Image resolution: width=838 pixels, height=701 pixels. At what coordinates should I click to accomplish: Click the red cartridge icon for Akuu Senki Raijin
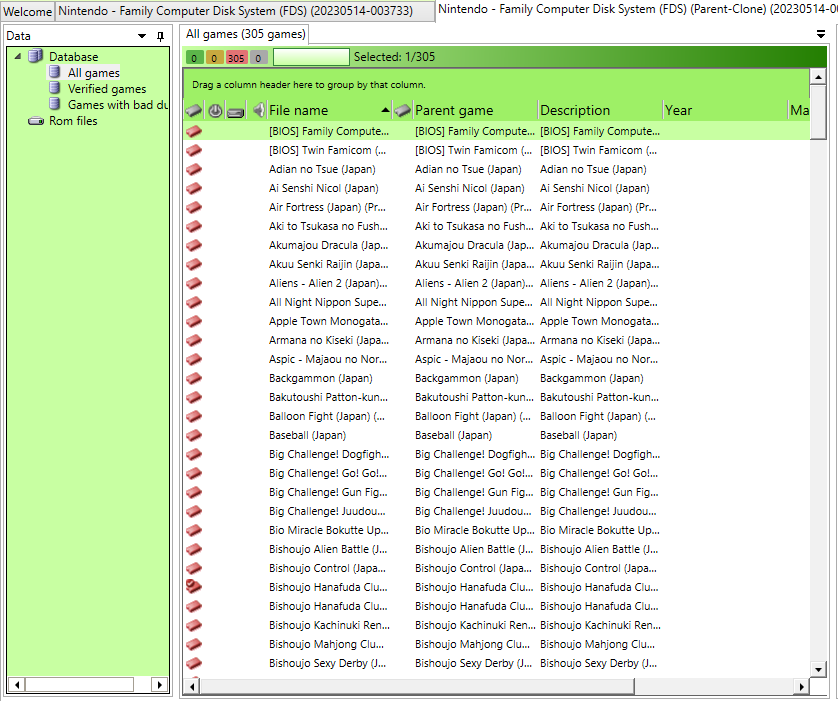coord(193,264)
